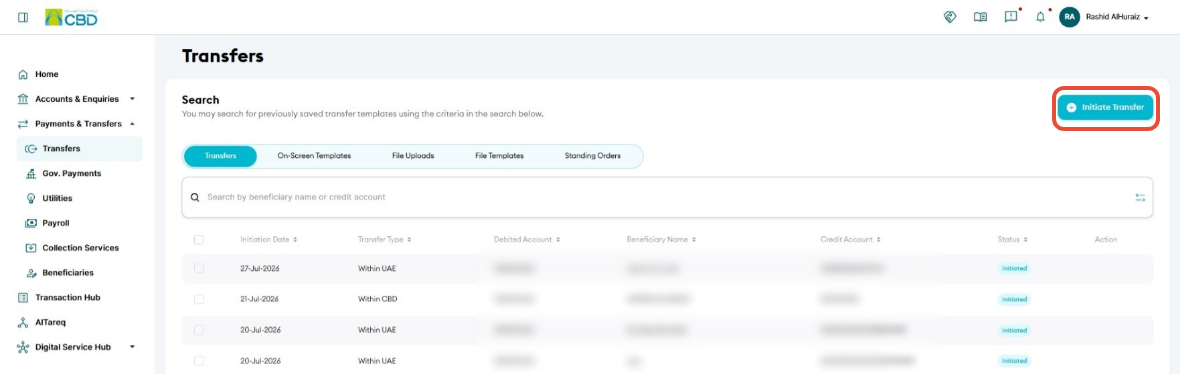Sort by Beneficiary Name column

click(x=661, y=239)
